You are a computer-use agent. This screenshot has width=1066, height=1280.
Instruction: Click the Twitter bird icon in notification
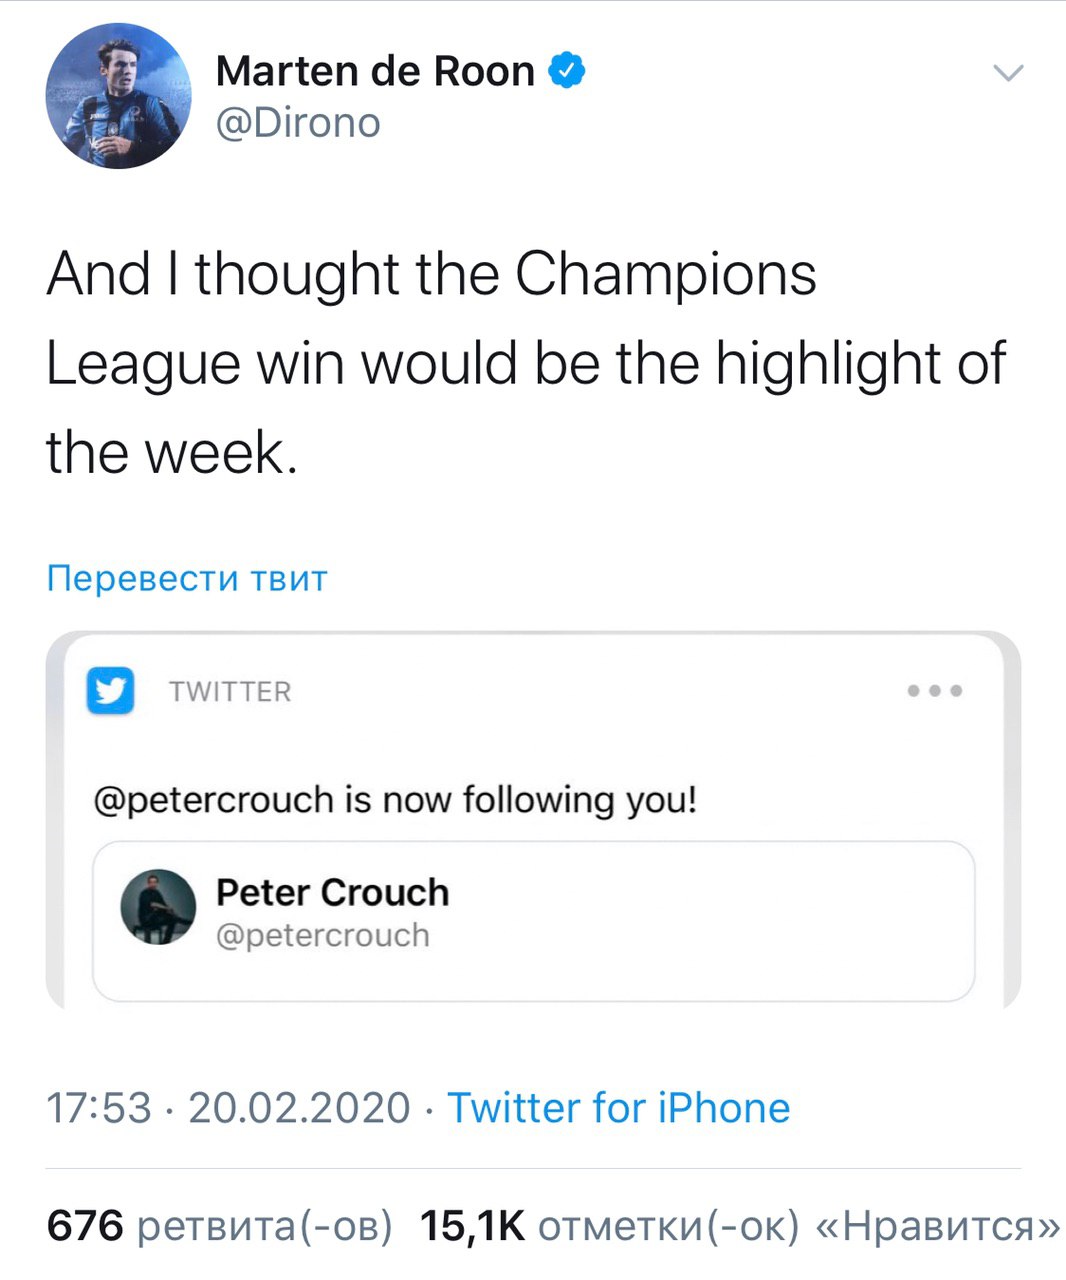(110, 691)
